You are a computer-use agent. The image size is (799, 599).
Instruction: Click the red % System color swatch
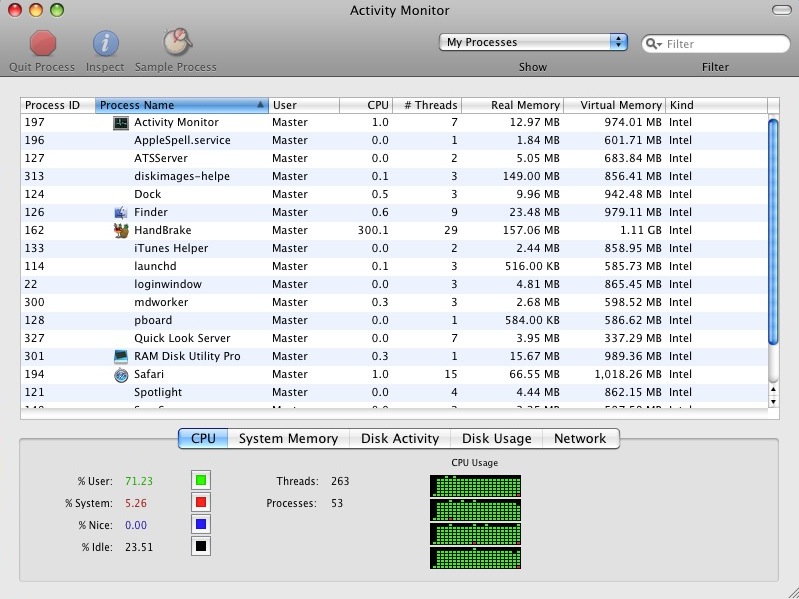201,503
